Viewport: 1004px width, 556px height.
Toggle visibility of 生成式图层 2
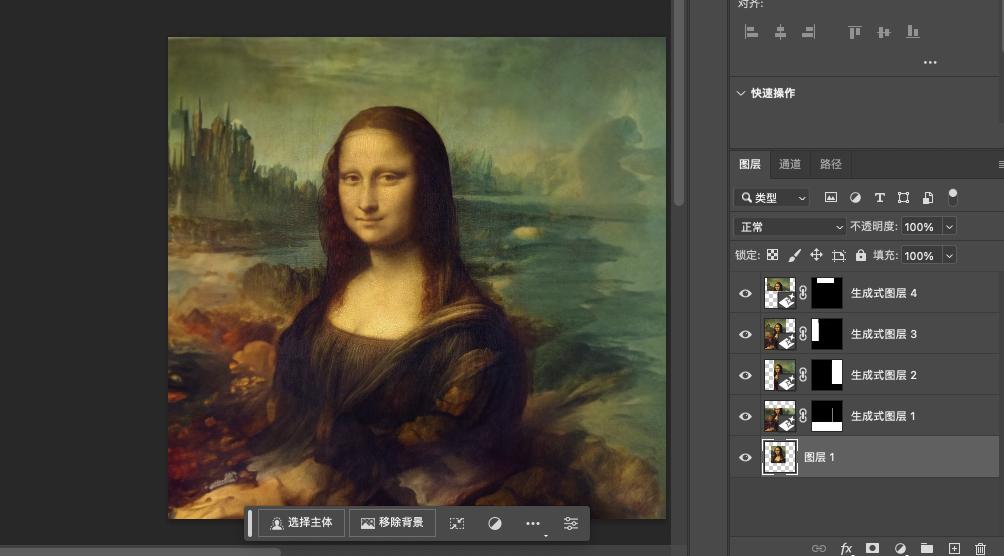point(745,375)
